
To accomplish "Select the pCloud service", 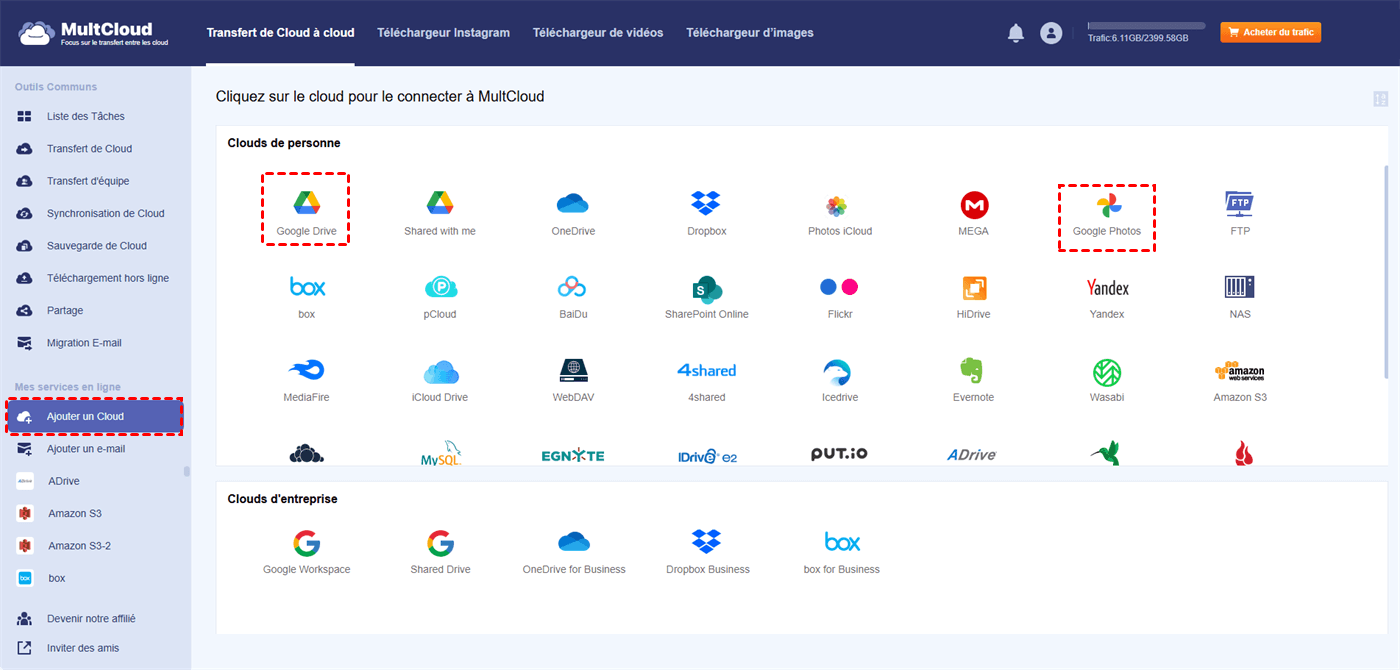I will pos(440,288).
